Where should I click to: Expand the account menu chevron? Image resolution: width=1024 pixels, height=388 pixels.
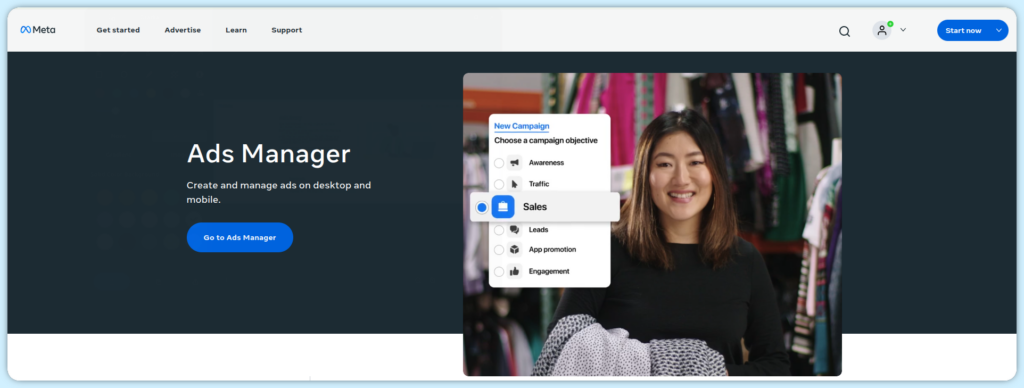pyautogui.click(x=903, y=30)
